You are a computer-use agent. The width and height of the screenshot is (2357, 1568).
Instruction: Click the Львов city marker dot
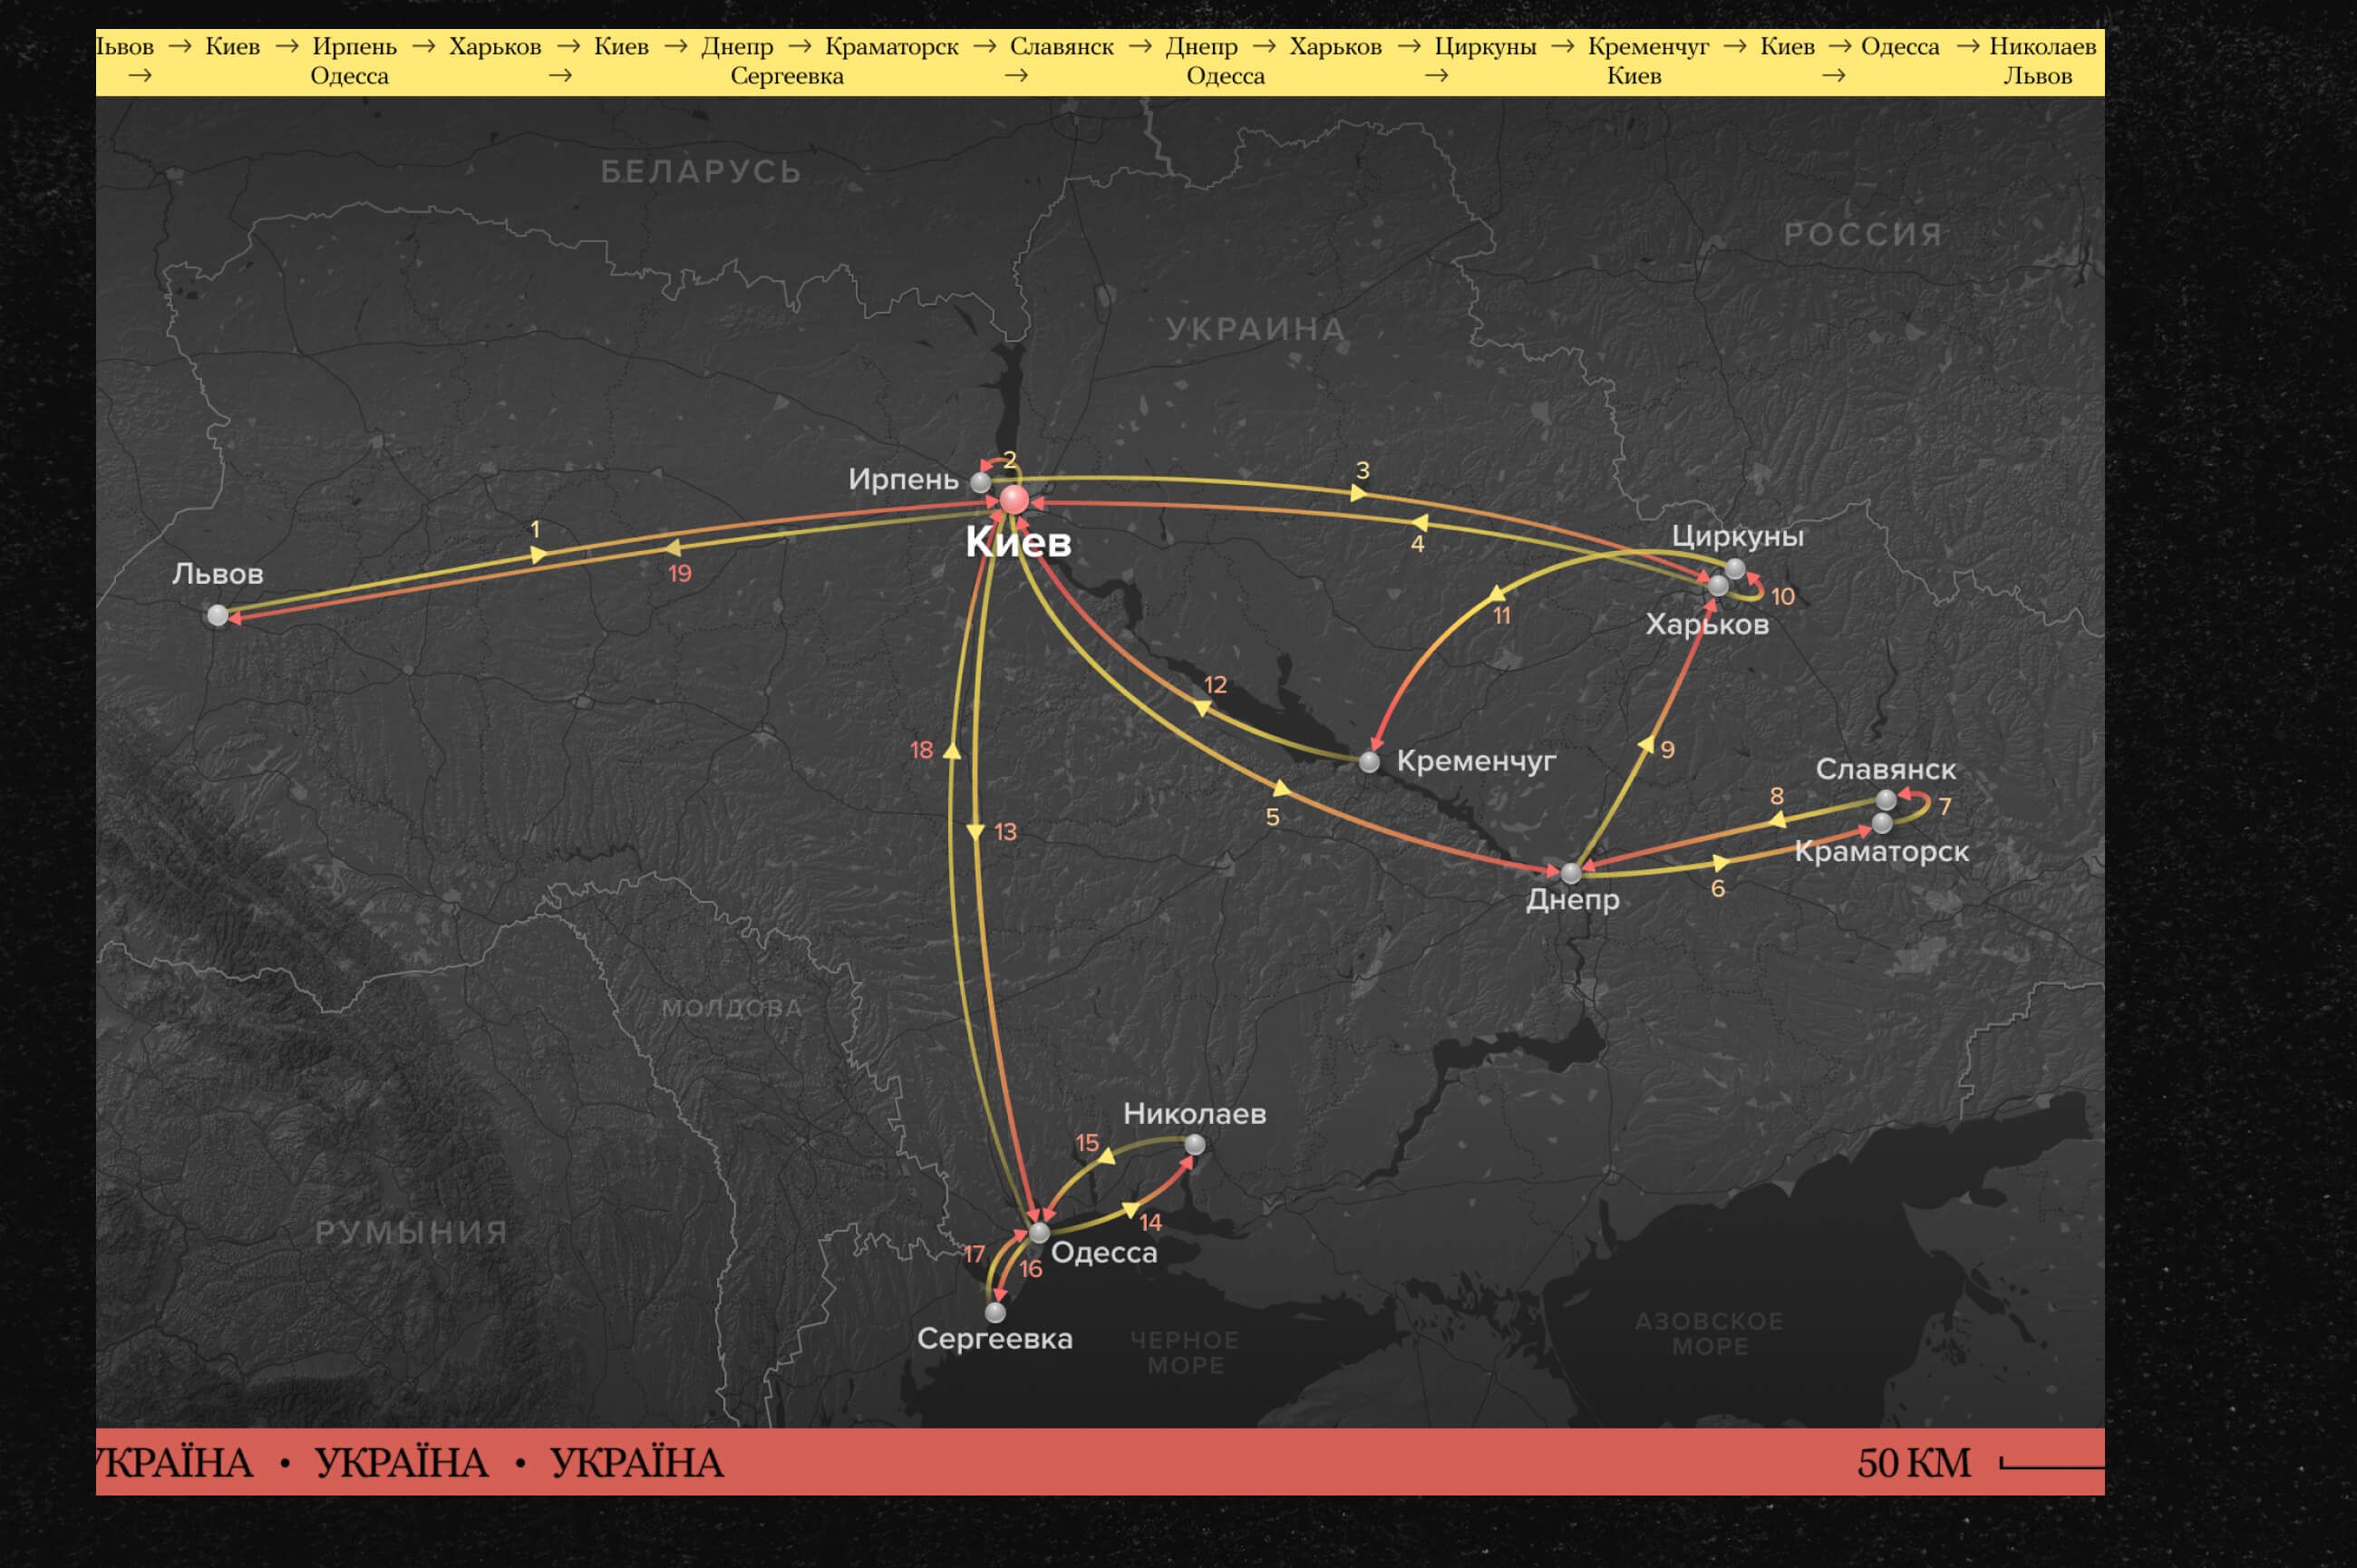[217, 615]
